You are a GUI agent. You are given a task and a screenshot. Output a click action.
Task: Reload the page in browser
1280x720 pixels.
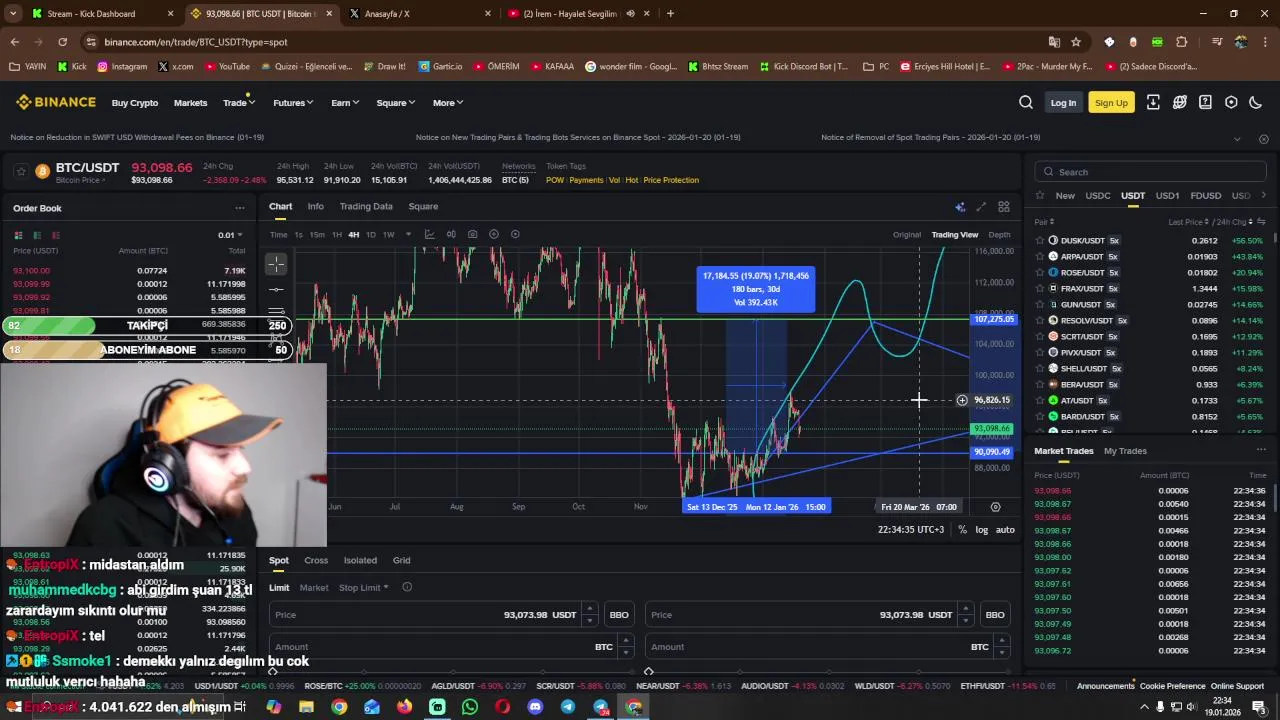(x=62, y=42)
